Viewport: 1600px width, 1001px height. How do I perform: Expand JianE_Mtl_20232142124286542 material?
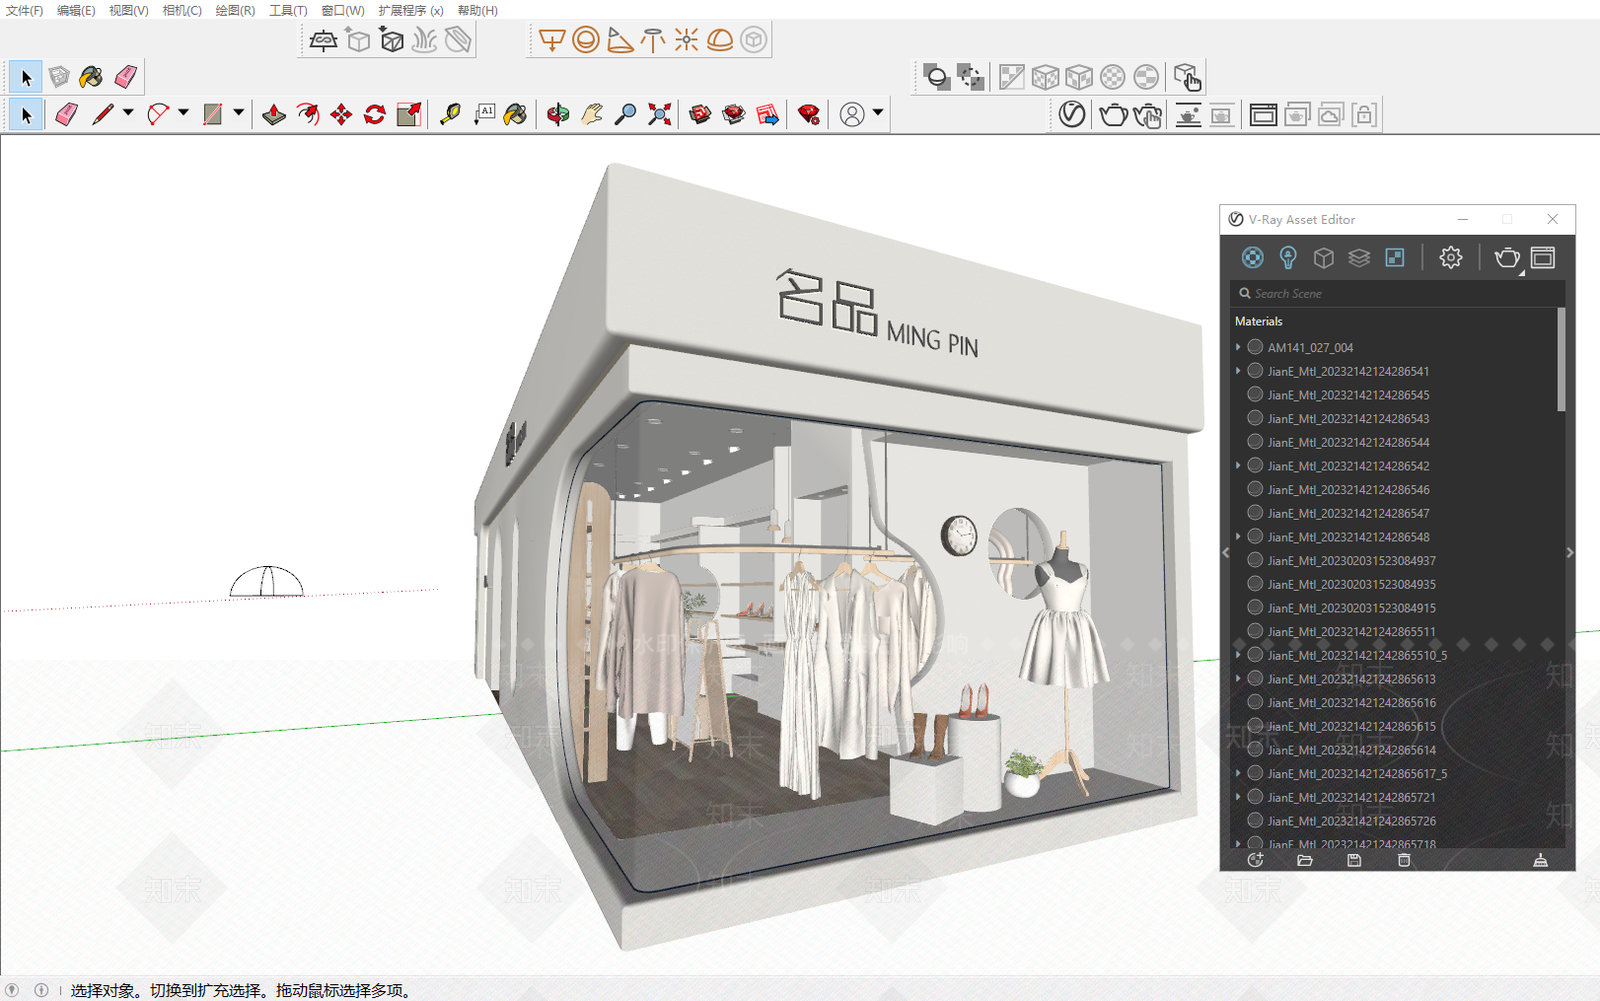tap(1238, 466)
